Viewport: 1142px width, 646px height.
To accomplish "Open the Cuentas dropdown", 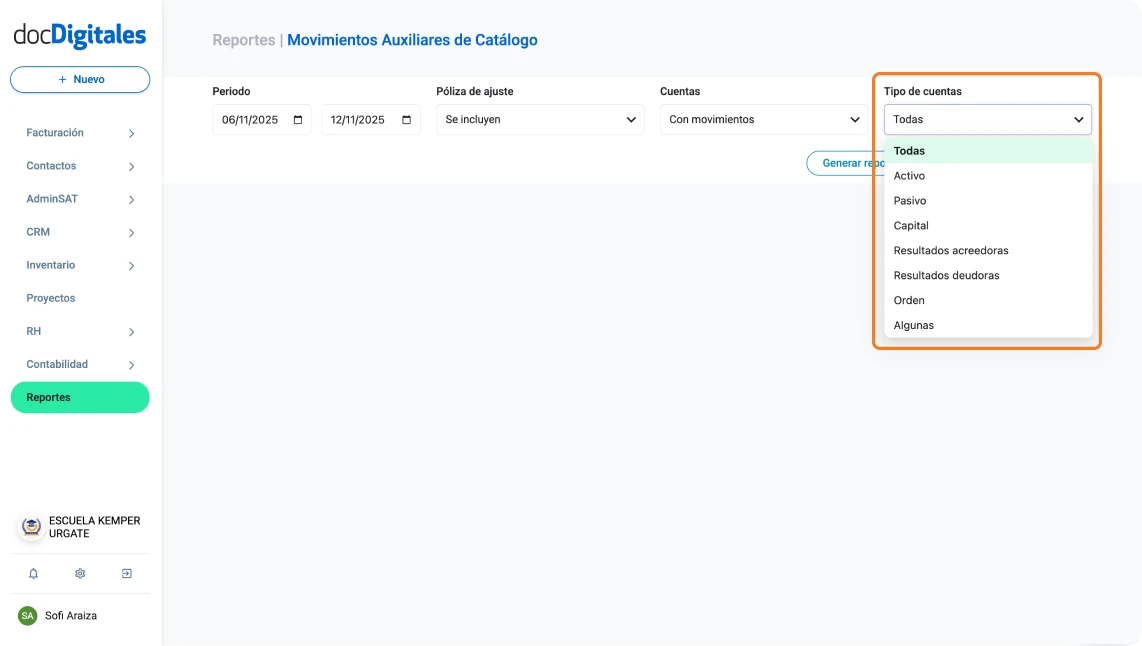I will tap(763, 119).
